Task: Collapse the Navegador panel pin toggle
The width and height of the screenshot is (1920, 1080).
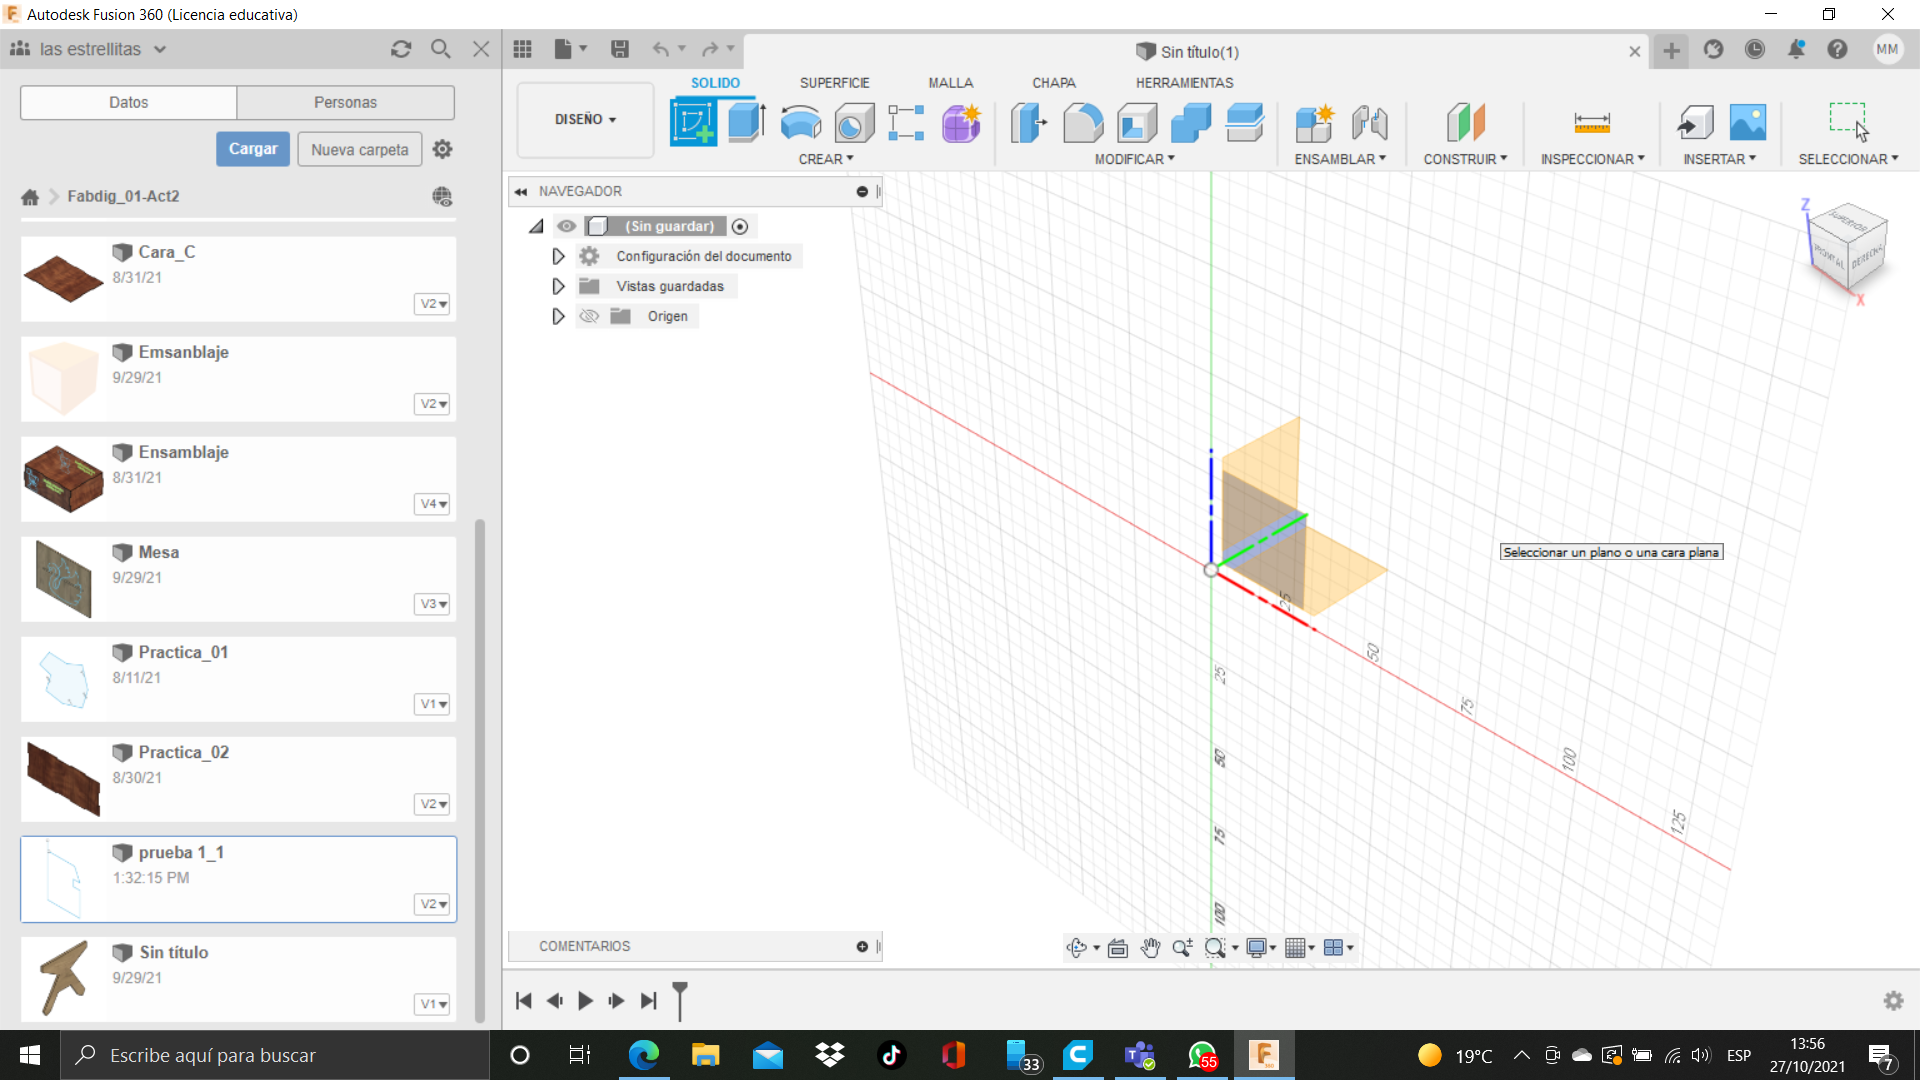Action: pos(862,191)
